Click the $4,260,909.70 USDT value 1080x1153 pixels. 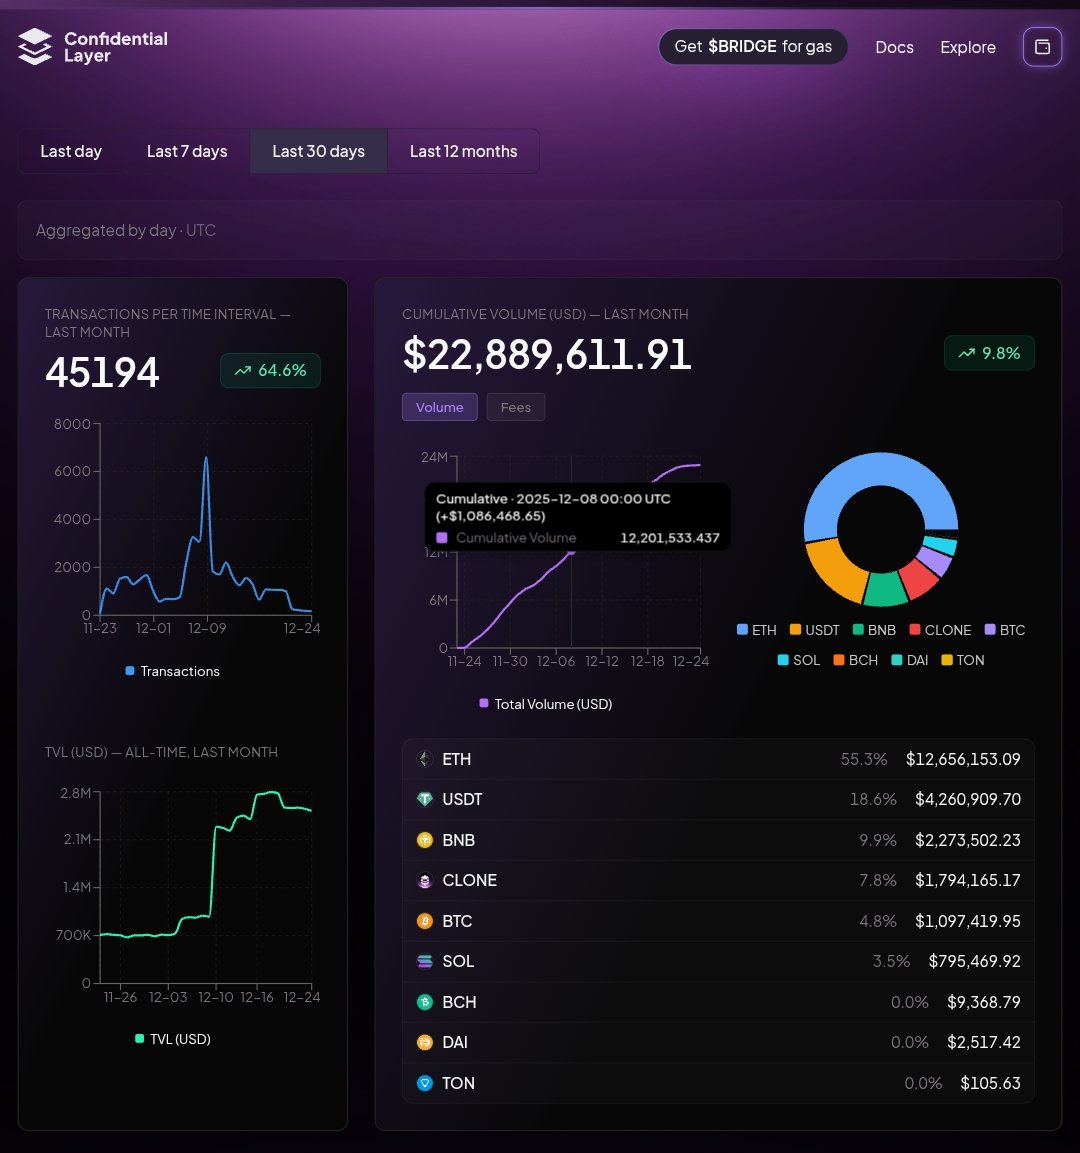[968, 799]
